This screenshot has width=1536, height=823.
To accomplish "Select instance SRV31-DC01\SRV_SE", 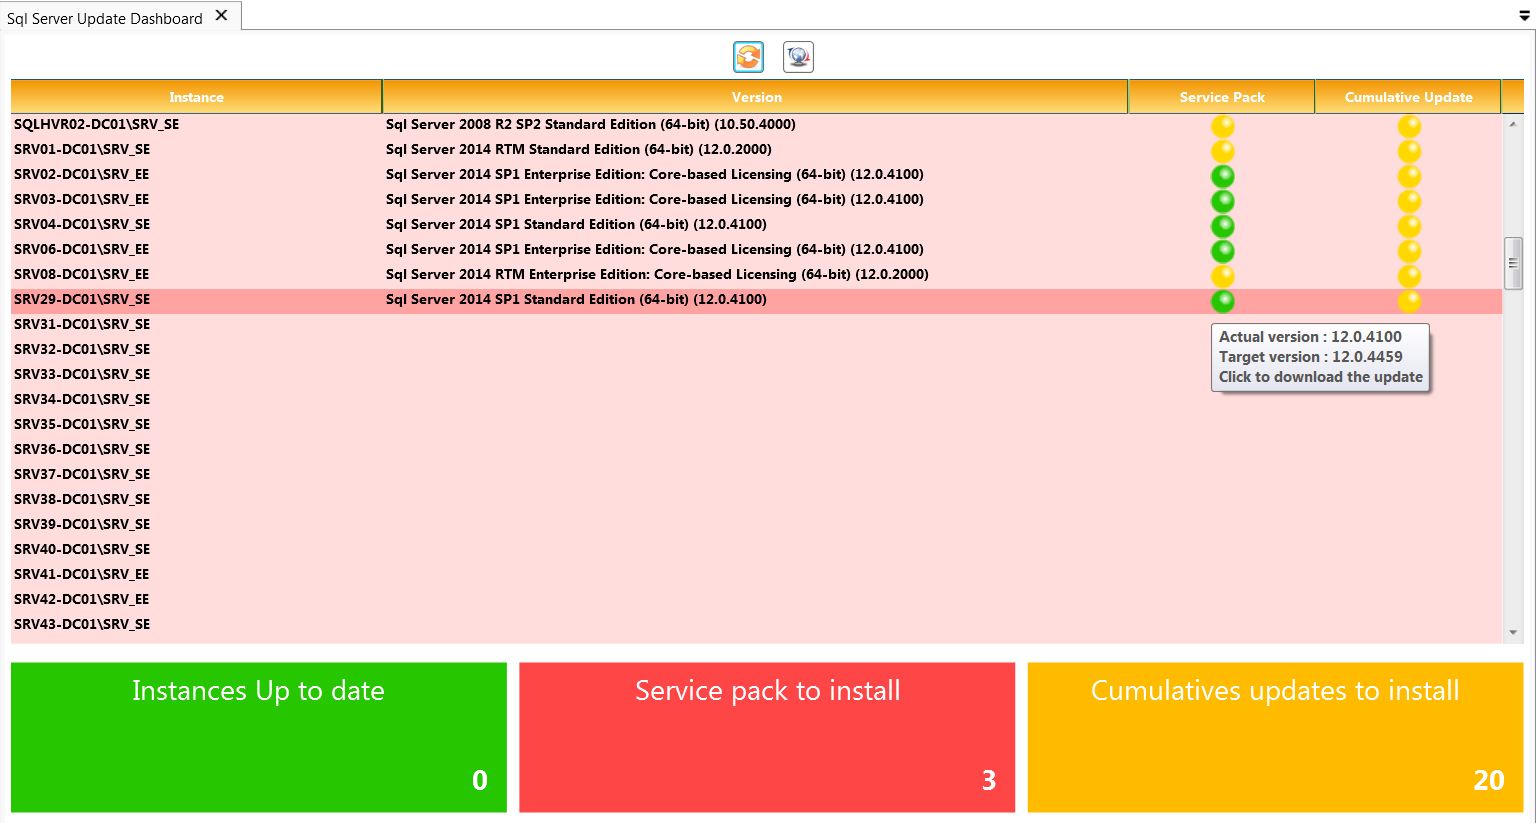I will click(82, 324).
